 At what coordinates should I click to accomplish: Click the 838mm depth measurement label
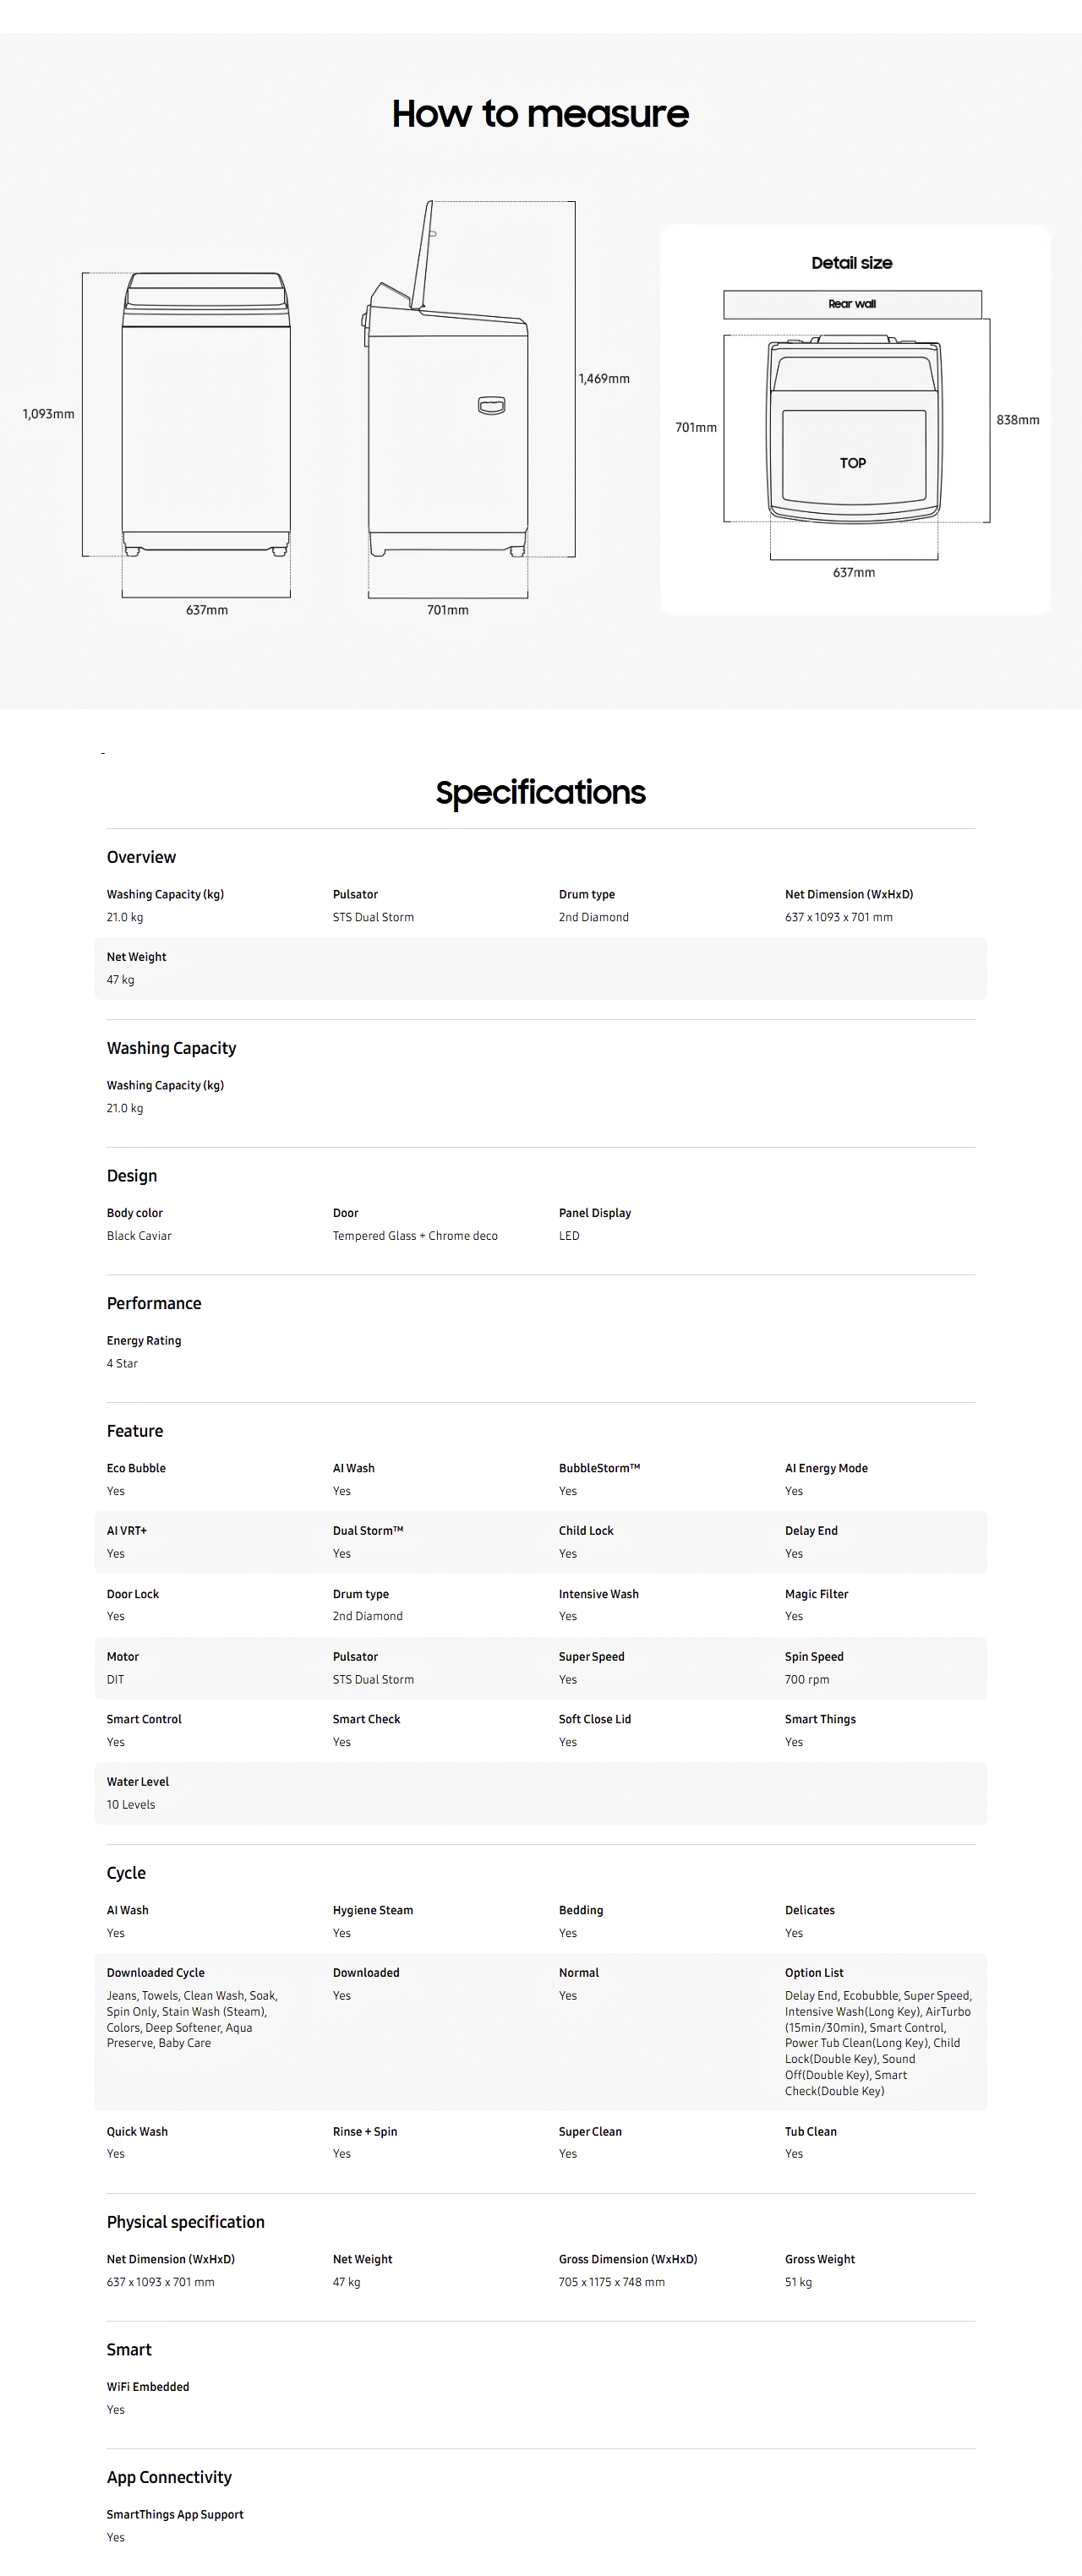pos(1017,420)
